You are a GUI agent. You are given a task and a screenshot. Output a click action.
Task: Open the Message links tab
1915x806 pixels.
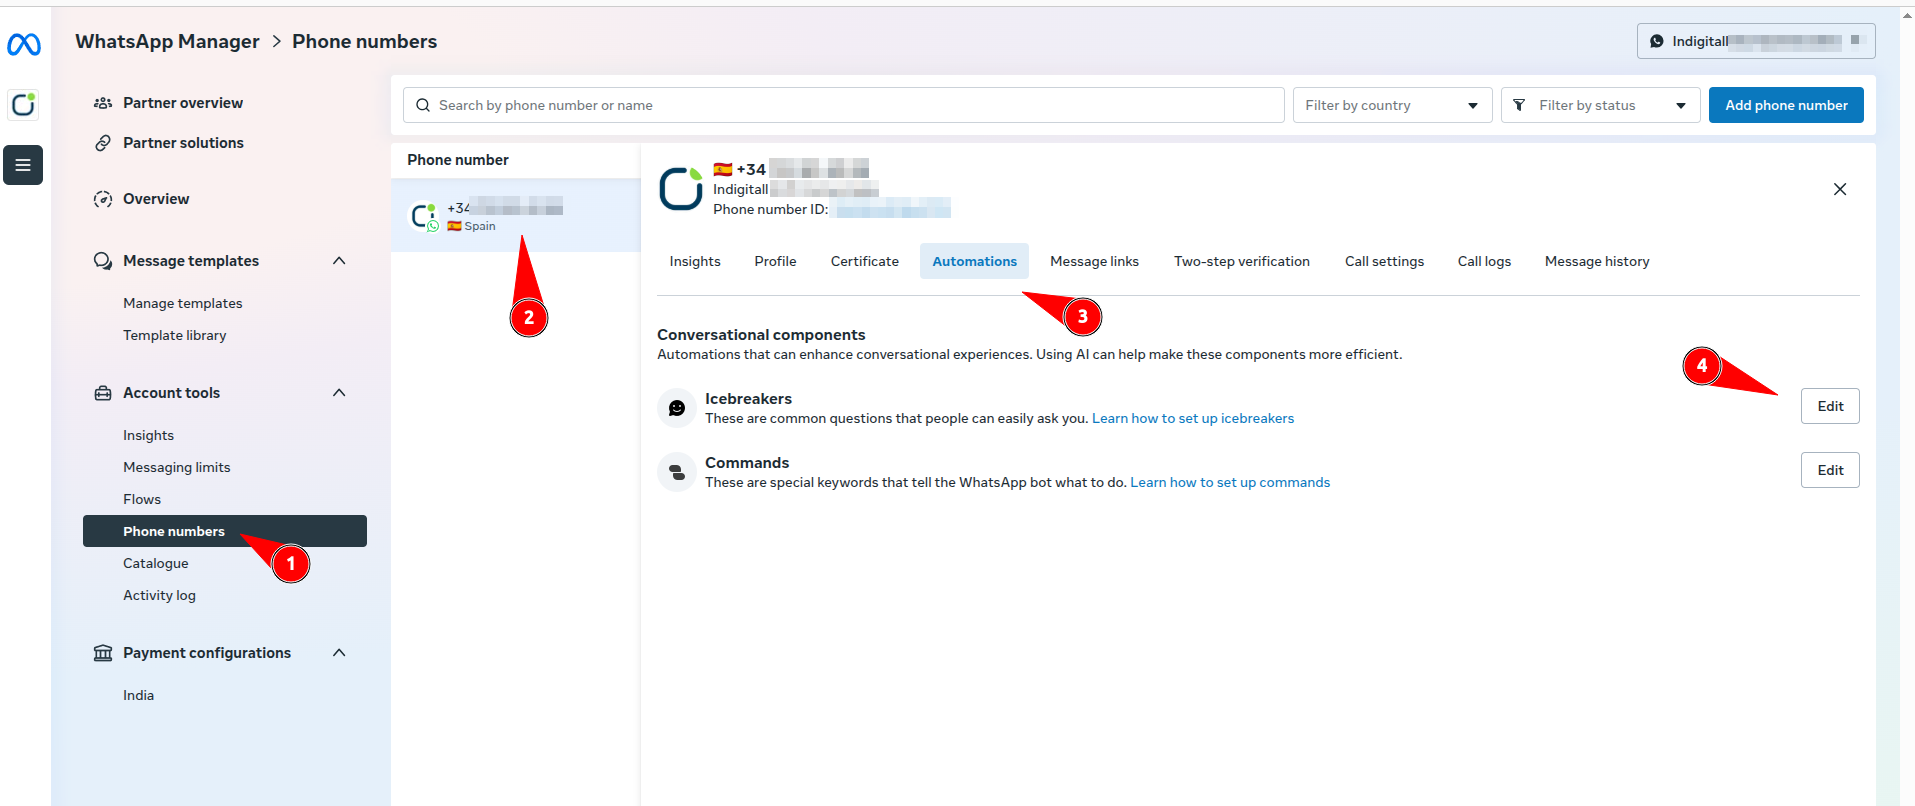tap(1094, 261)
